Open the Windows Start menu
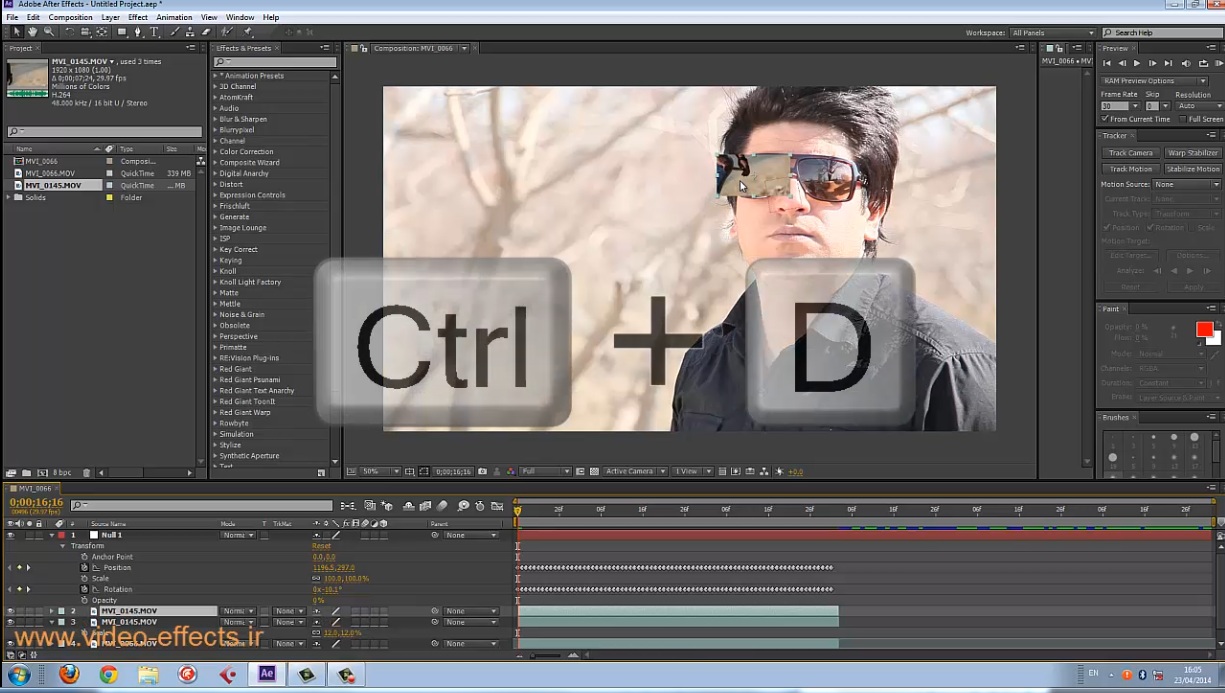 click(18, 674)
